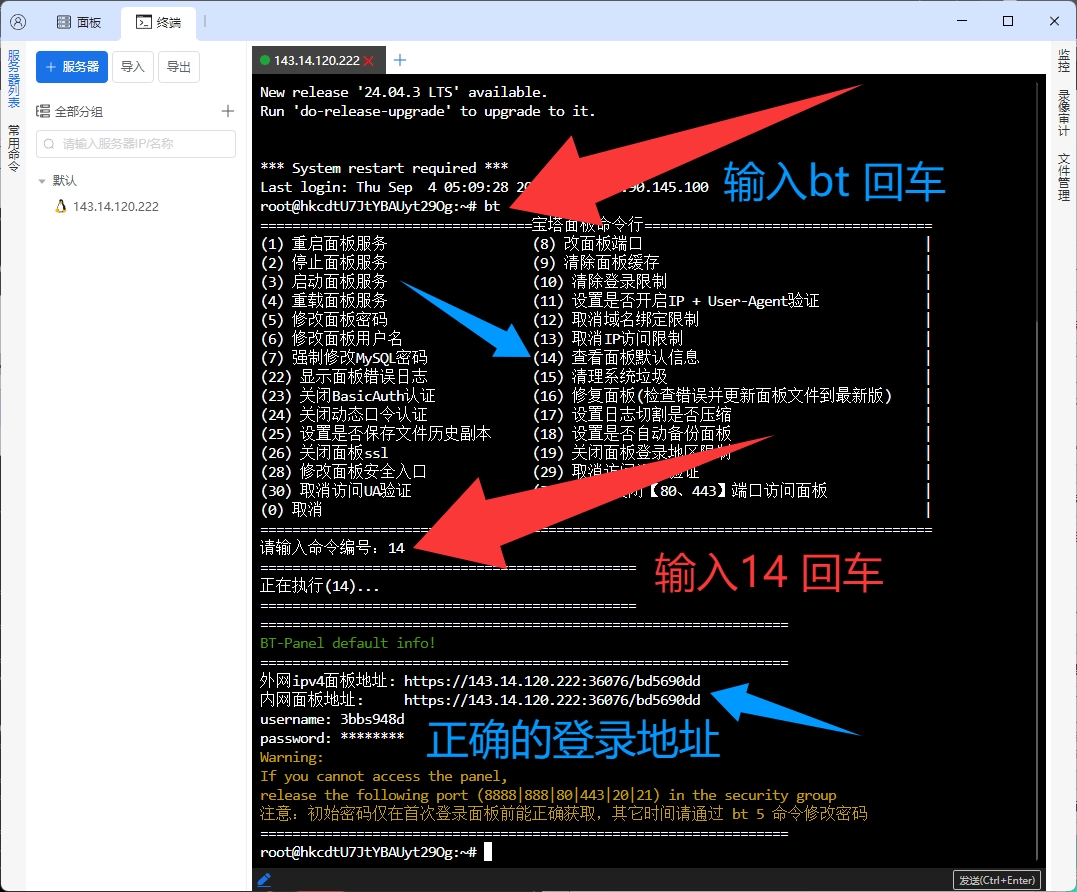Viewport: 1077px width, 892px height.
Task: Collapse the 默认 group
Action: click(x=42, y=181)
